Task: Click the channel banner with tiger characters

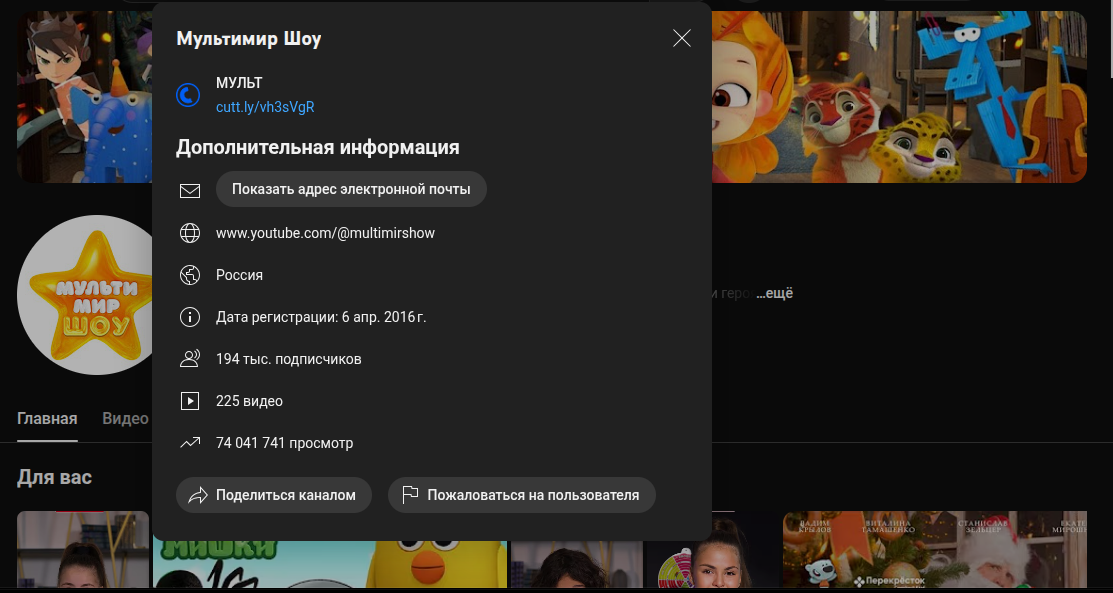Action: 899,97
